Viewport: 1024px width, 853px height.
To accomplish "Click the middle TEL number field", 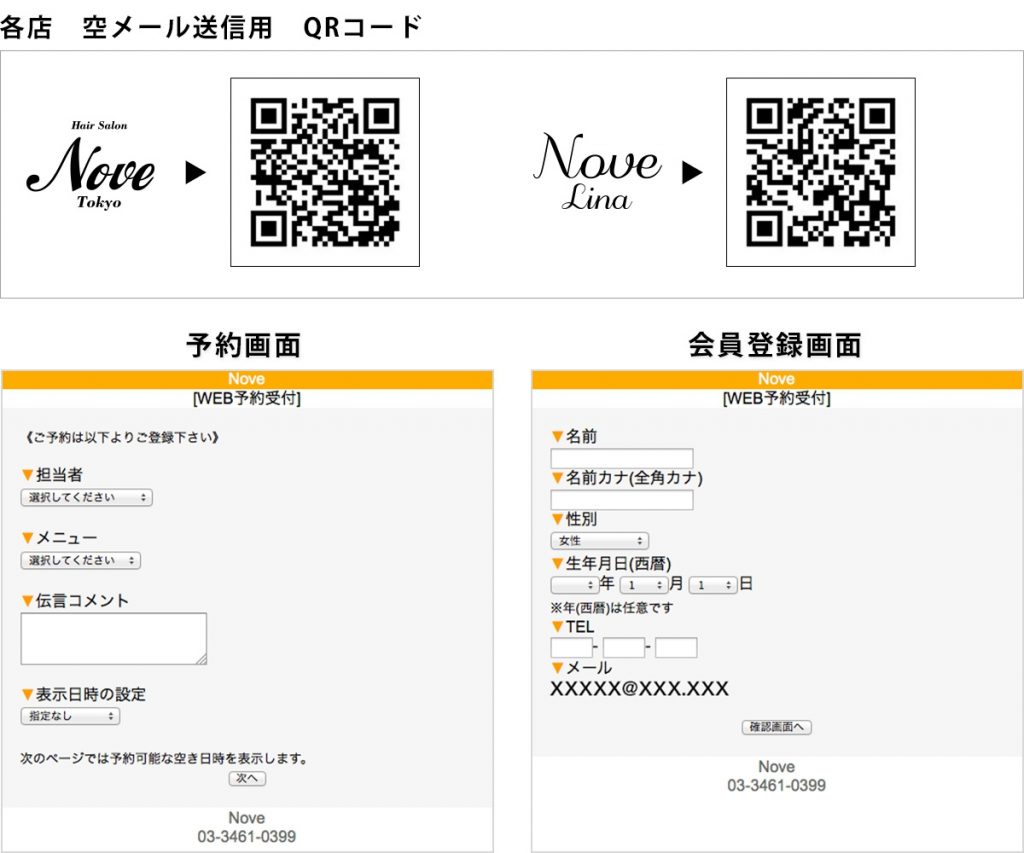I will click(x=624, y=647).
